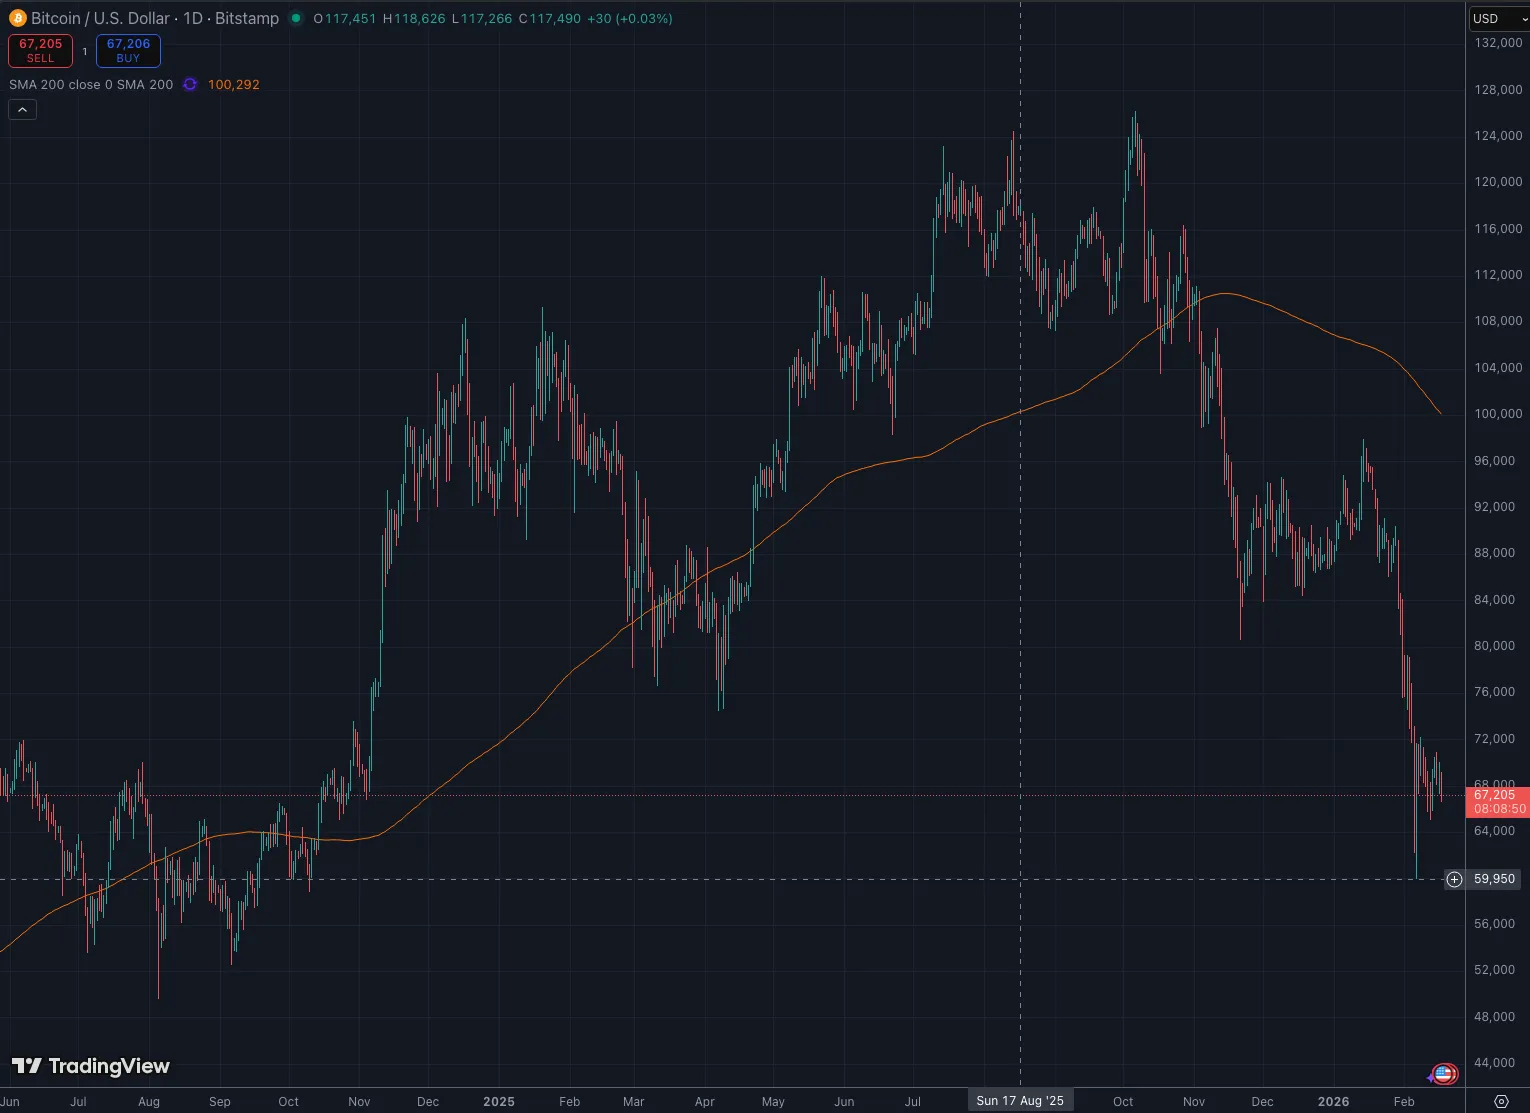Screen dimensions: 1530x1113
Task: Click the orange Bitcoin symbol icon
Action: tap(17, 18)
